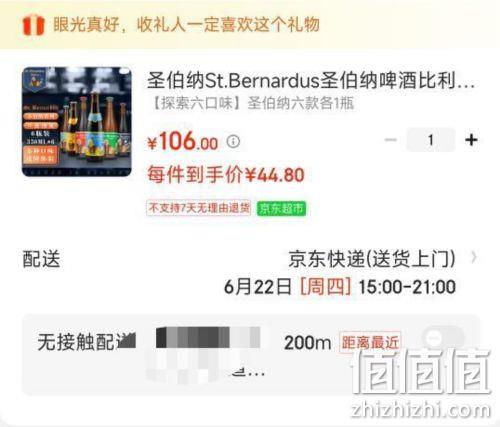
Task: Click the 眼光真好 gift banner text
Action: (187, 25)
